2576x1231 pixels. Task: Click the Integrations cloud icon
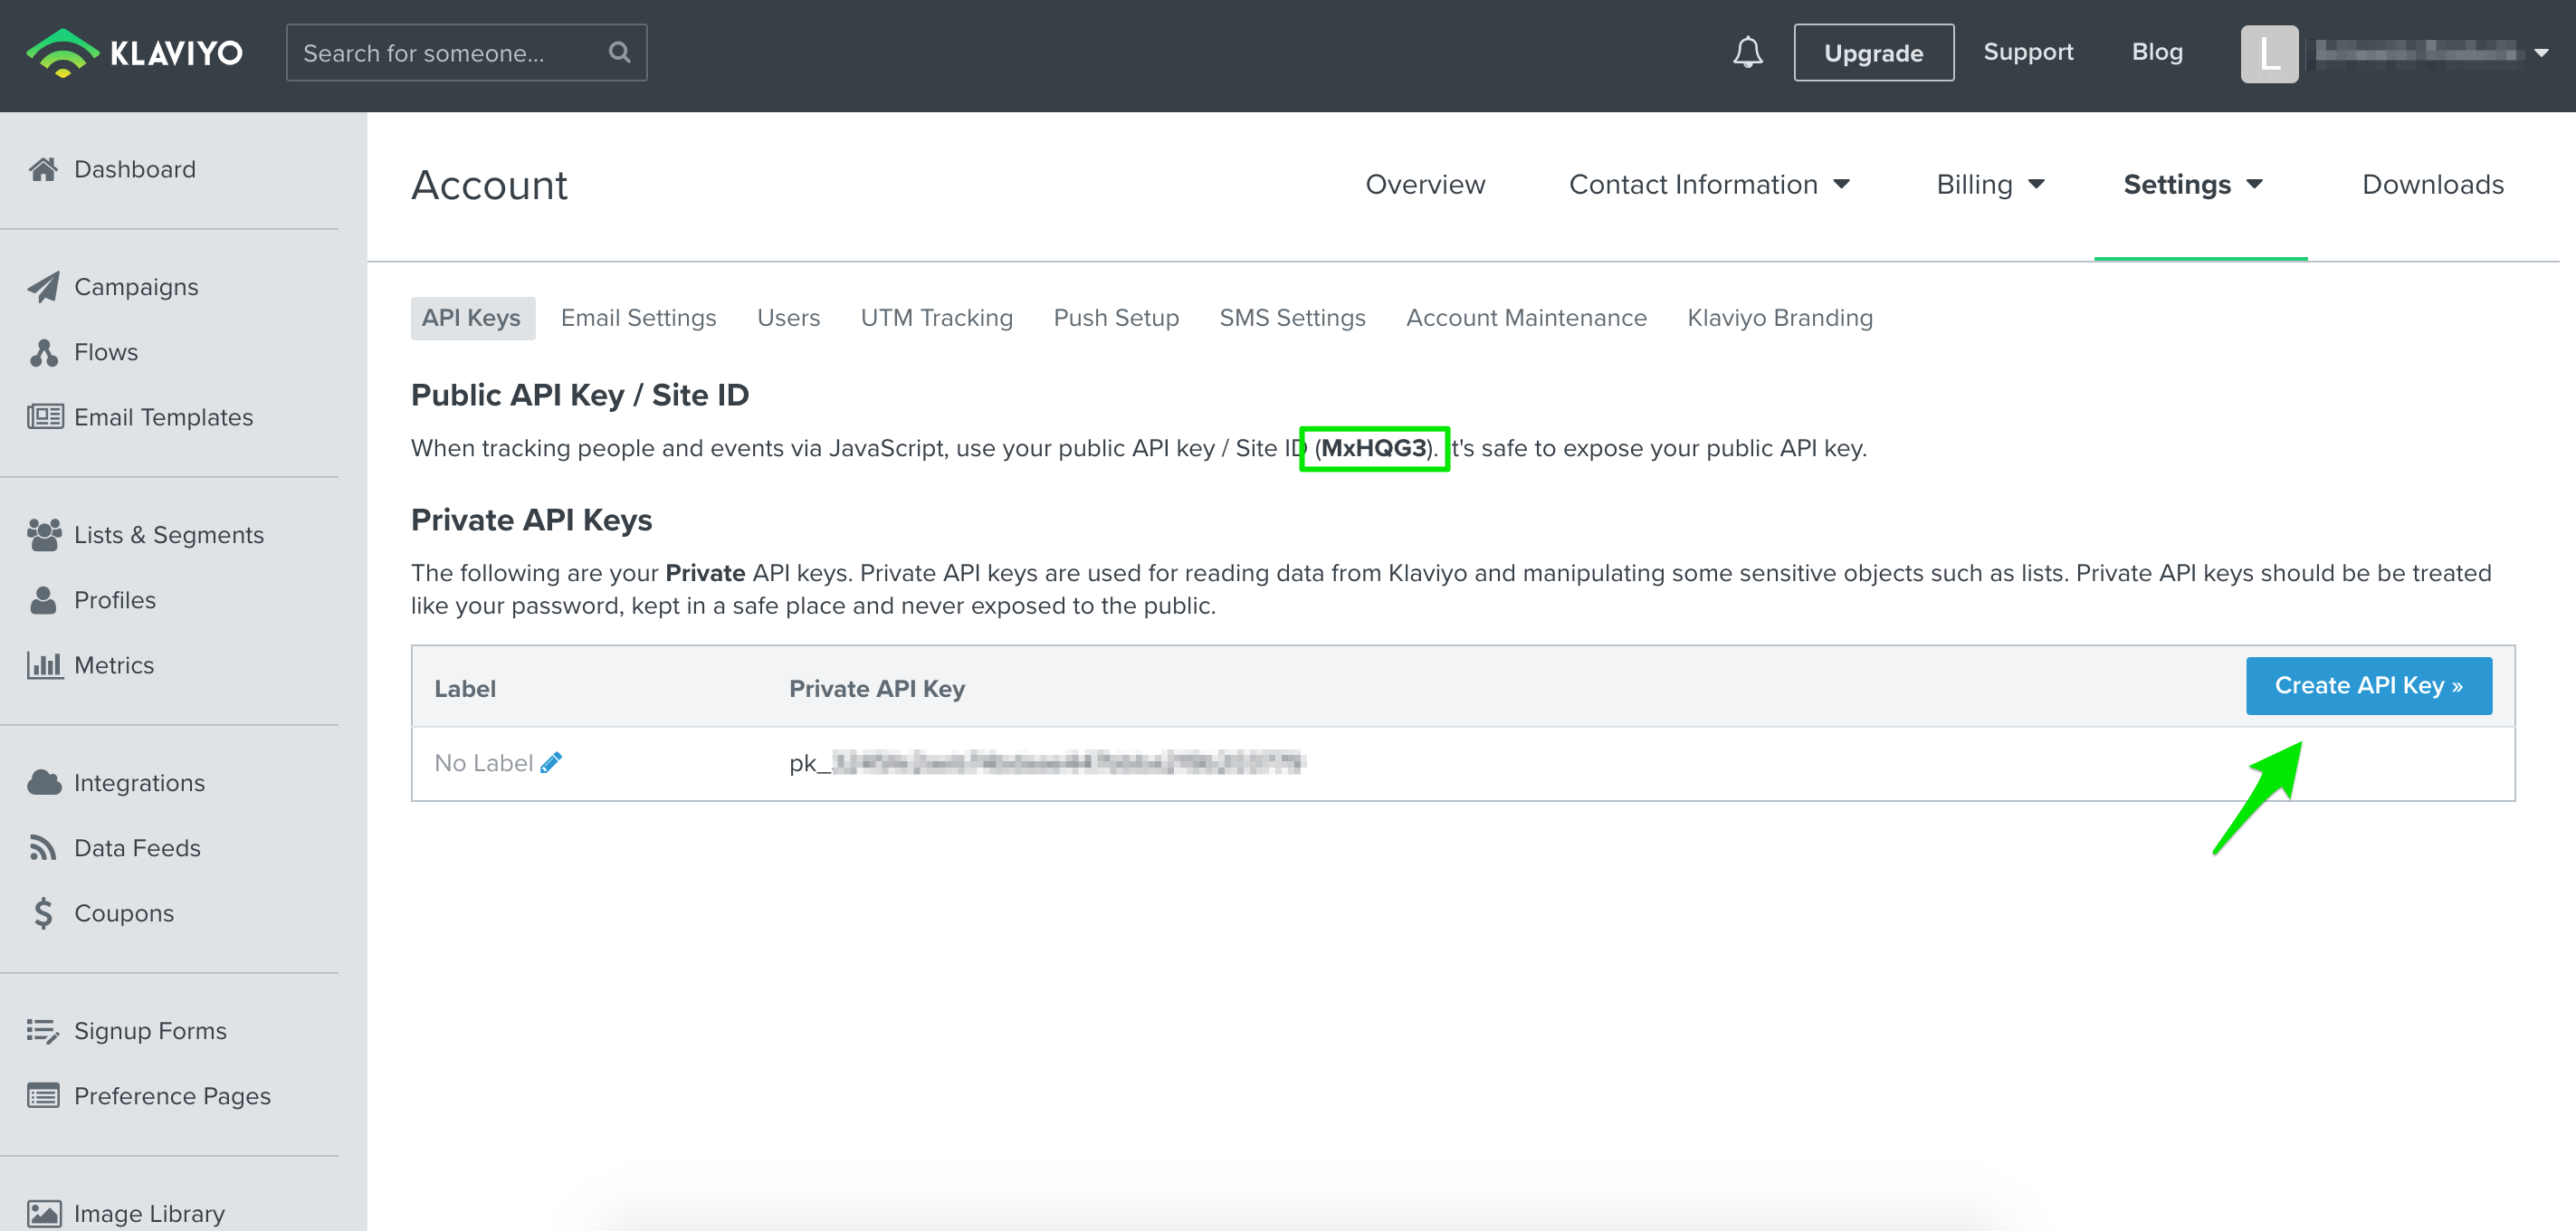(x=43, y=783)
